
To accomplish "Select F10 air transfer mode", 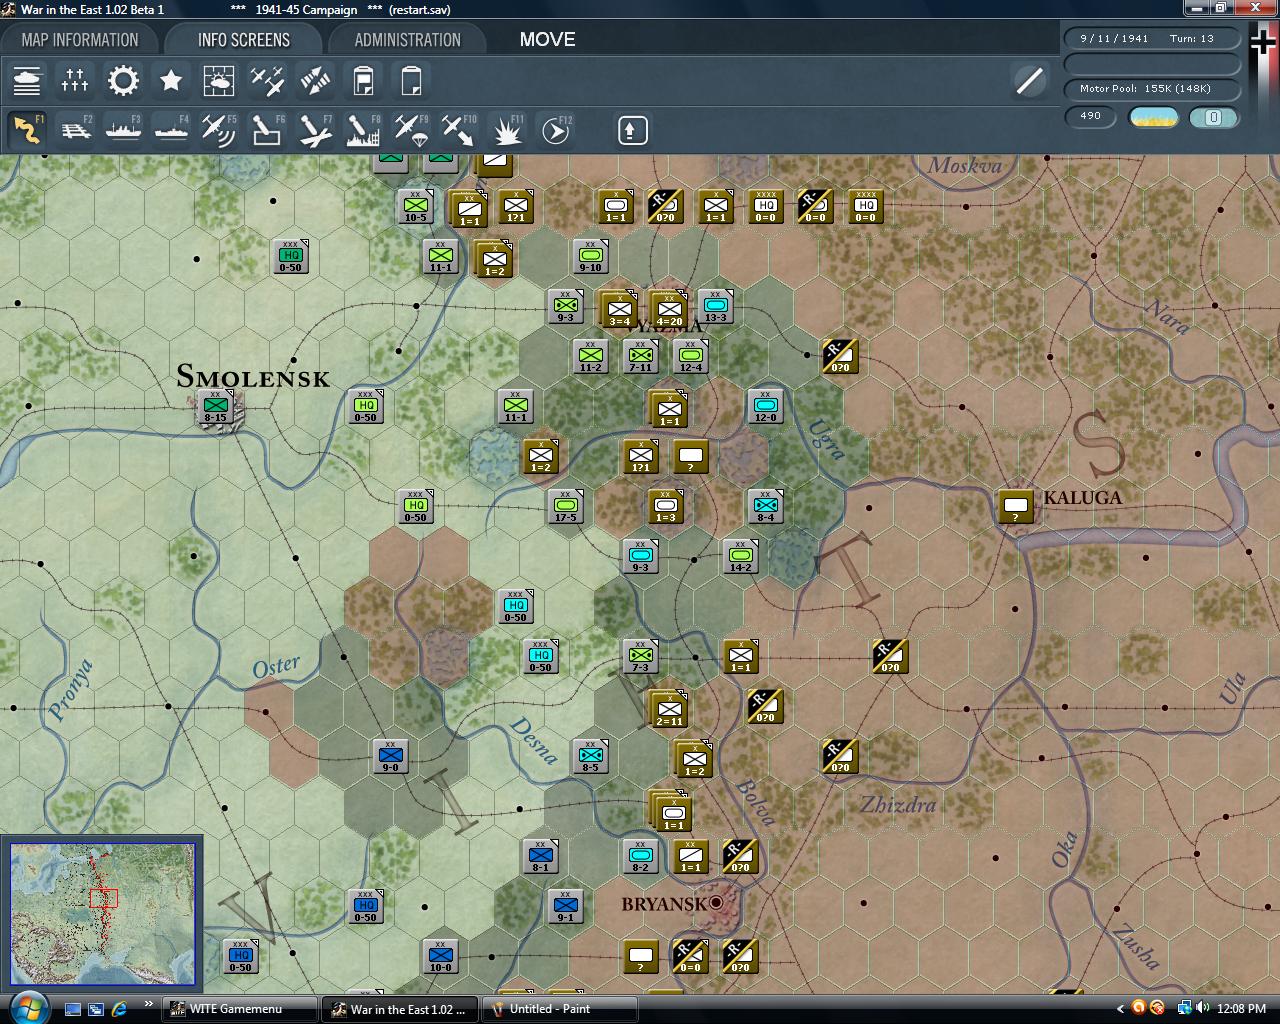I will coord(459,130).
